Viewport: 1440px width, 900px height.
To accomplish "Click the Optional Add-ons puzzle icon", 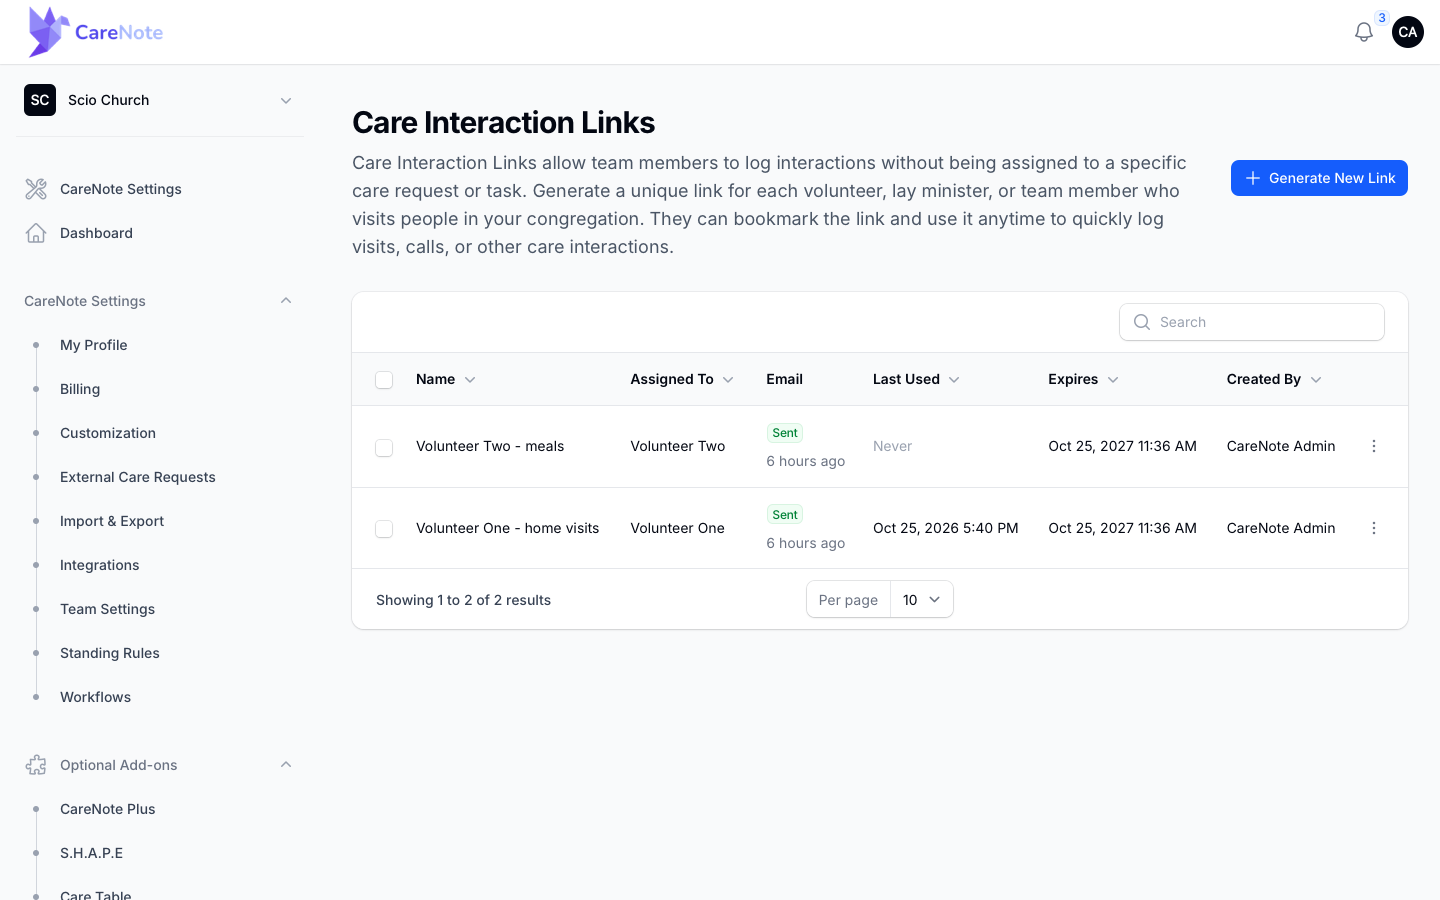I will [x=36, y=765].
